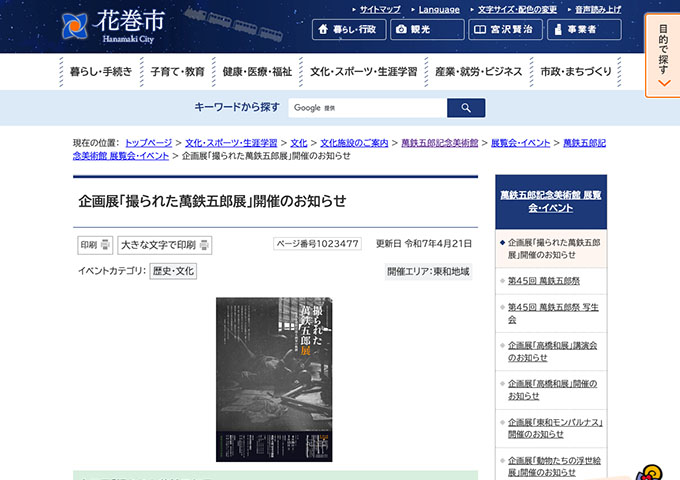Open the 健康・医療・福祉 menu
This screenshot has width=680, height=480.
click(257, 72)
